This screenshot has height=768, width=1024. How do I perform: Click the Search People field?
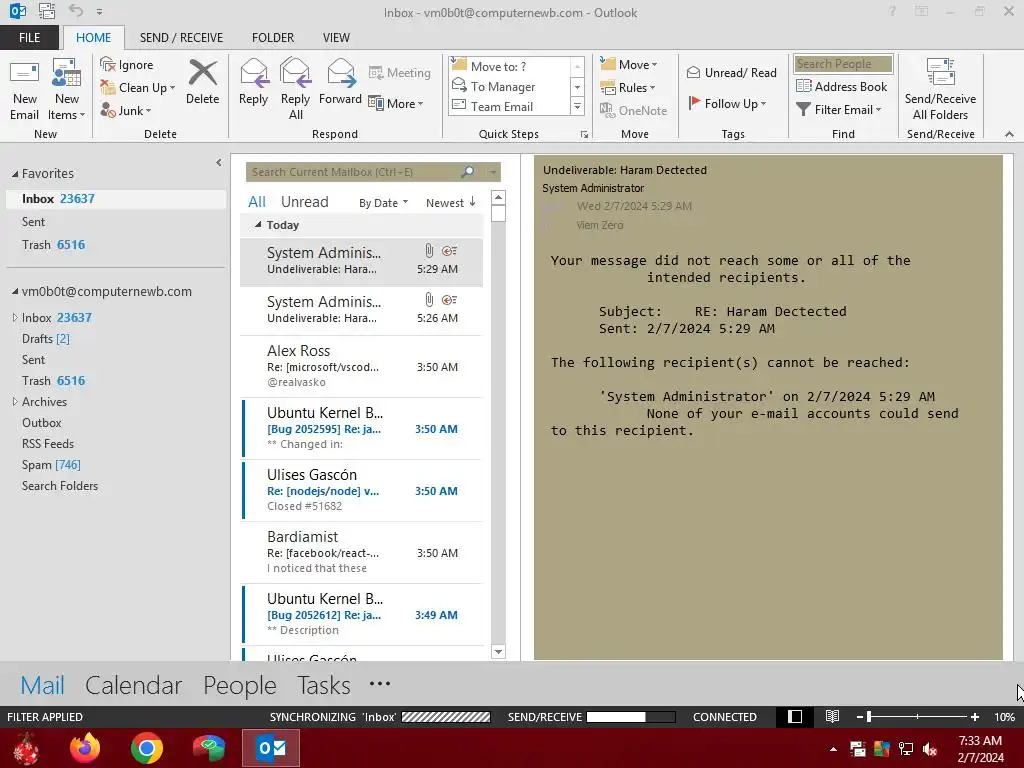(x=843, y=63)
